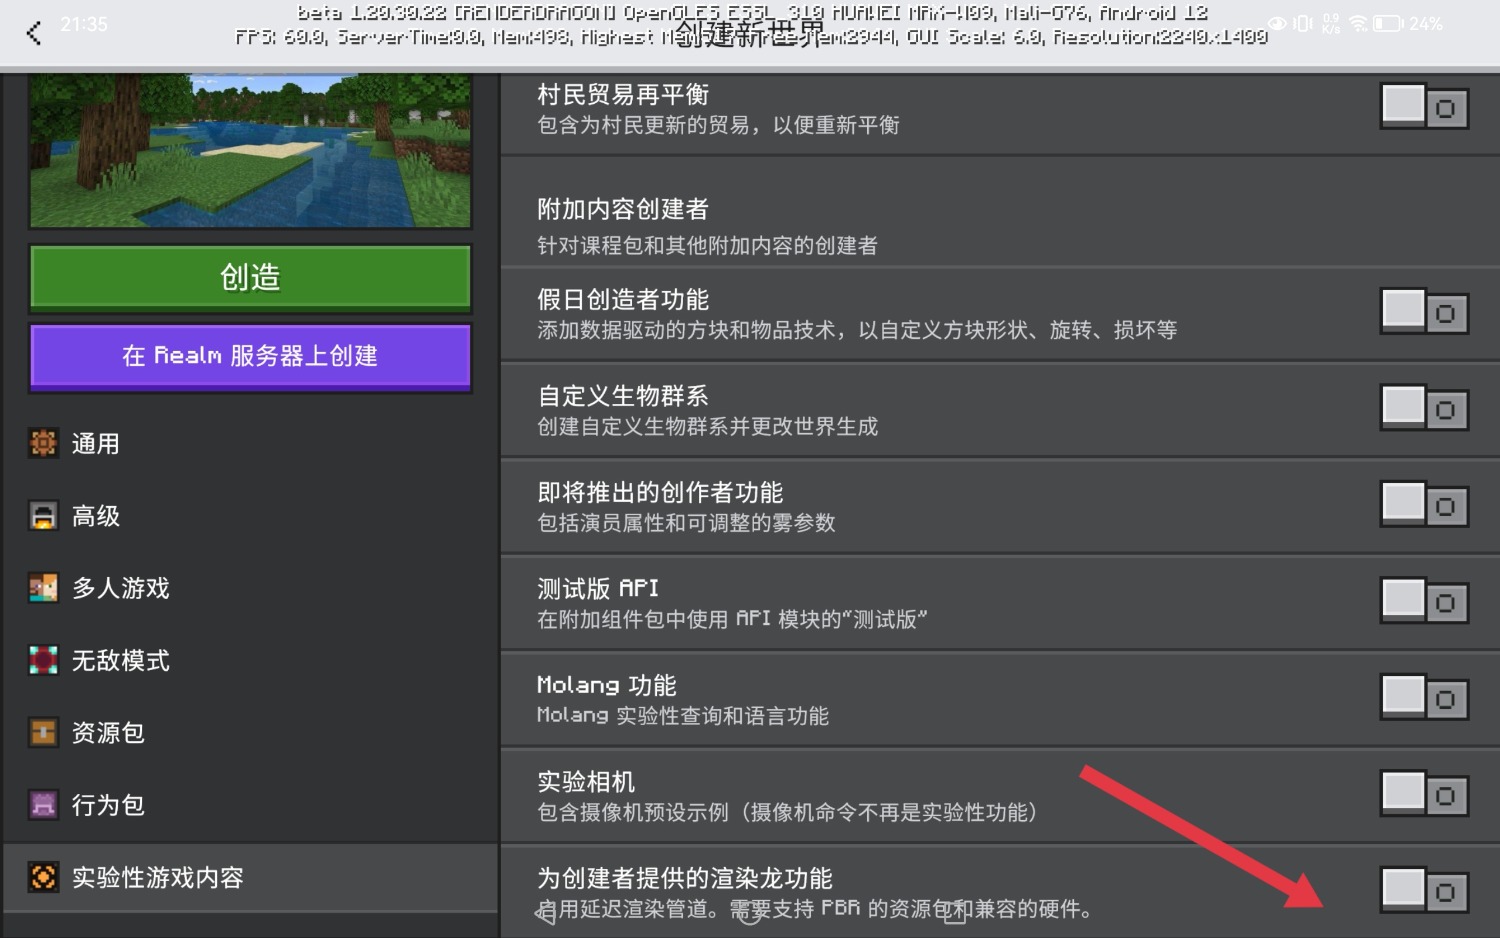Switch on the 测试版 API toggle

click(1424, 601)
